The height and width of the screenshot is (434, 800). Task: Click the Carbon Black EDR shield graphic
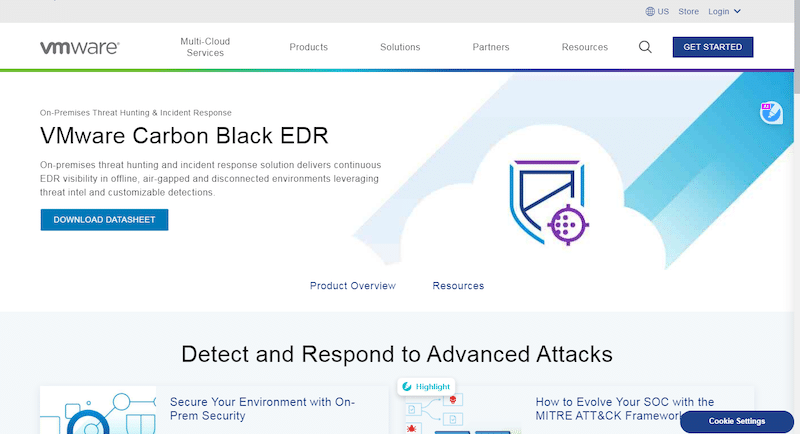pos(549,202)
